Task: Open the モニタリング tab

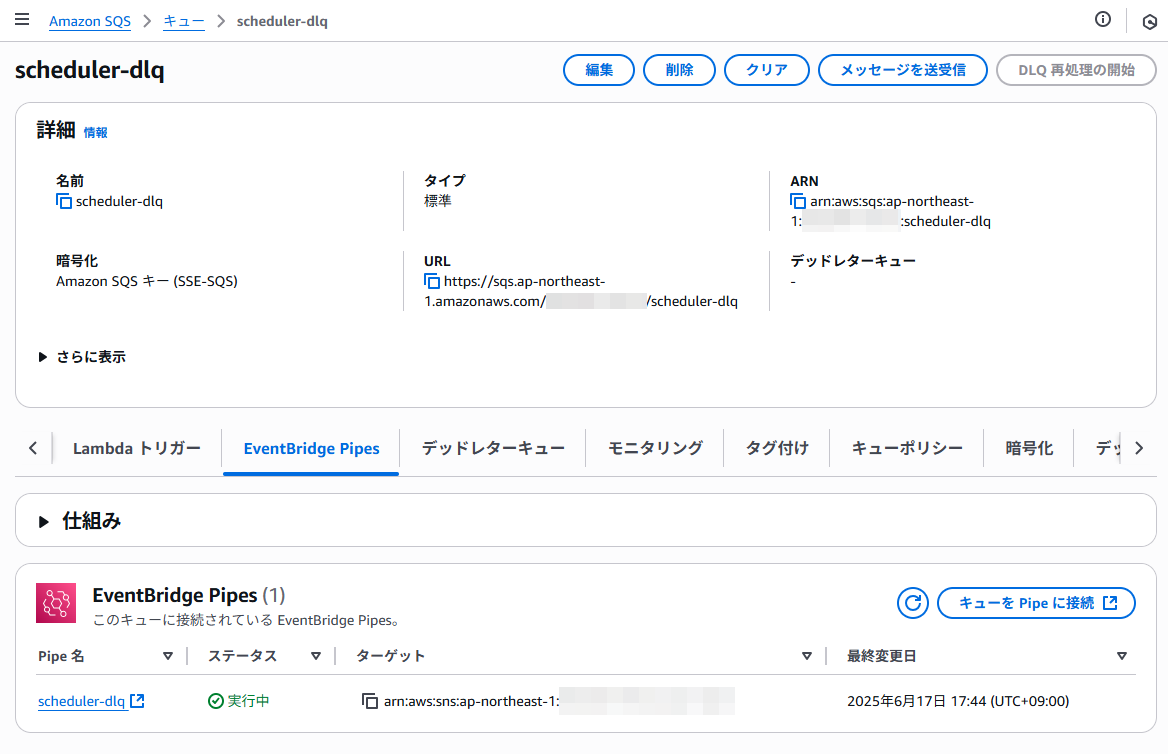Action: coord(655,449)
